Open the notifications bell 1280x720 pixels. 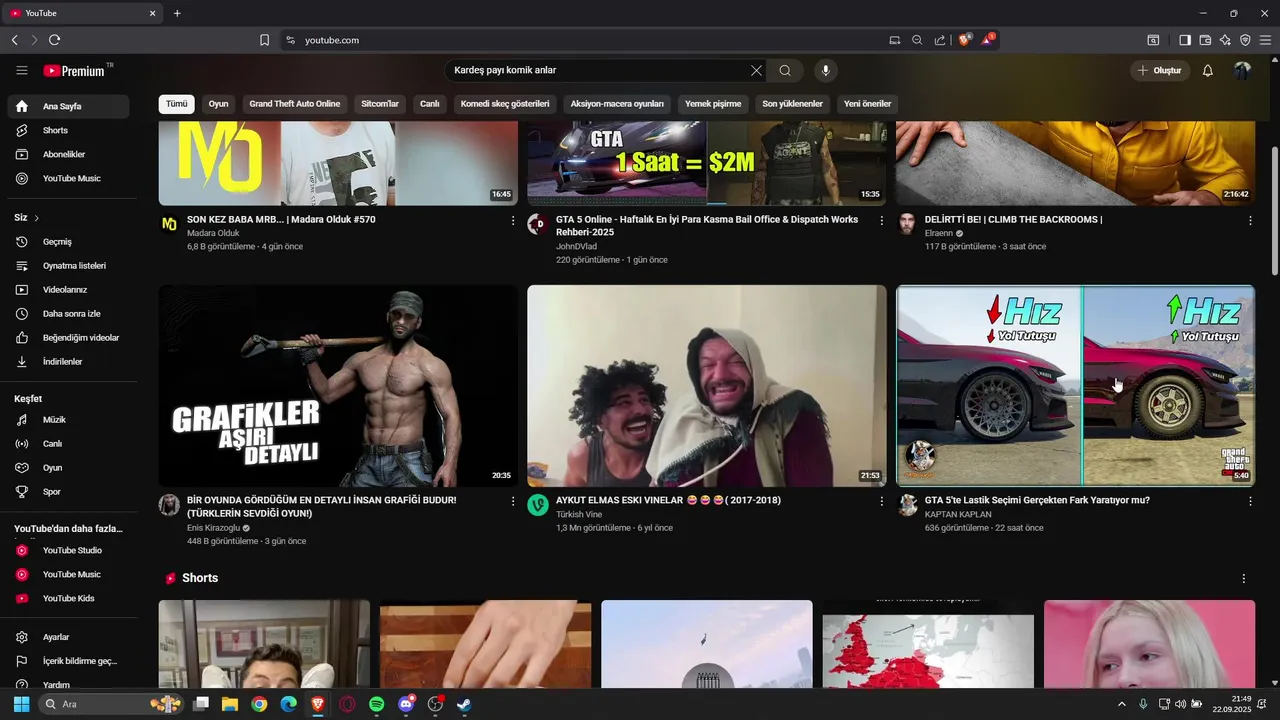[1207, 71]
